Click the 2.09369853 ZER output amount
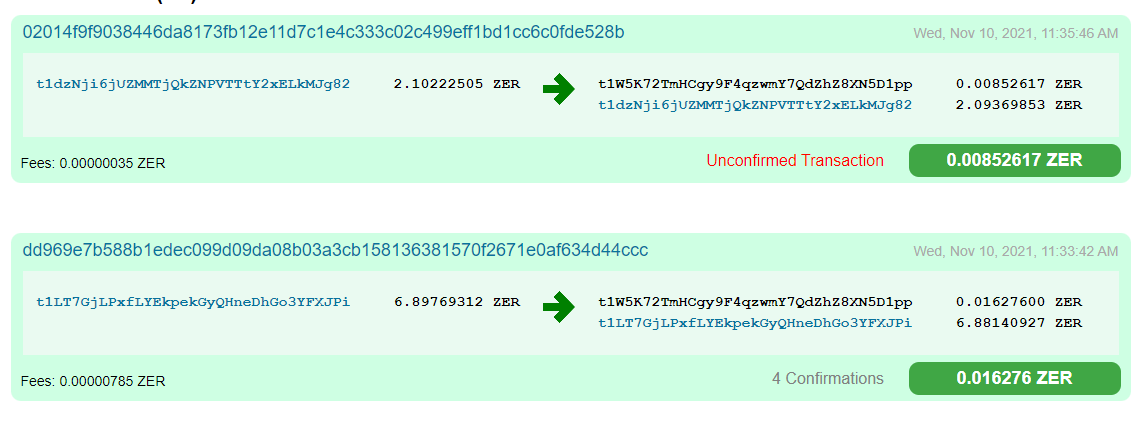The image size is (1148, 434). point(1019,104)
